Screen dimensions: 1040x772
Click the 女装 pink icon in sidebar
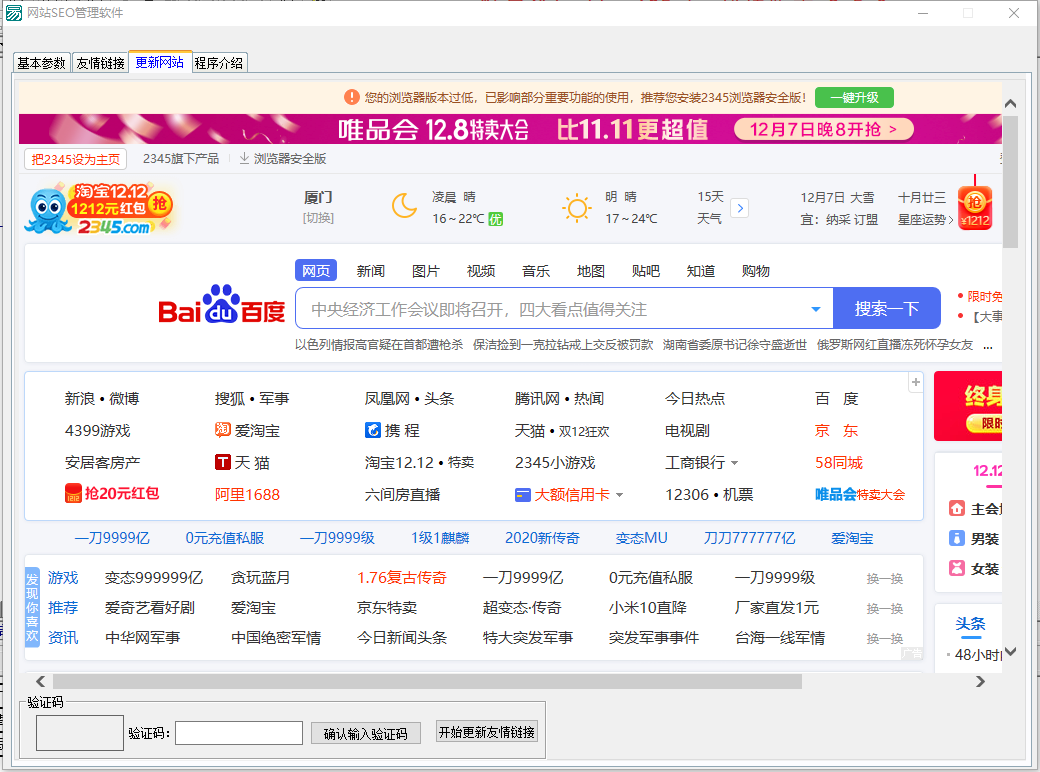click(956, 568)
